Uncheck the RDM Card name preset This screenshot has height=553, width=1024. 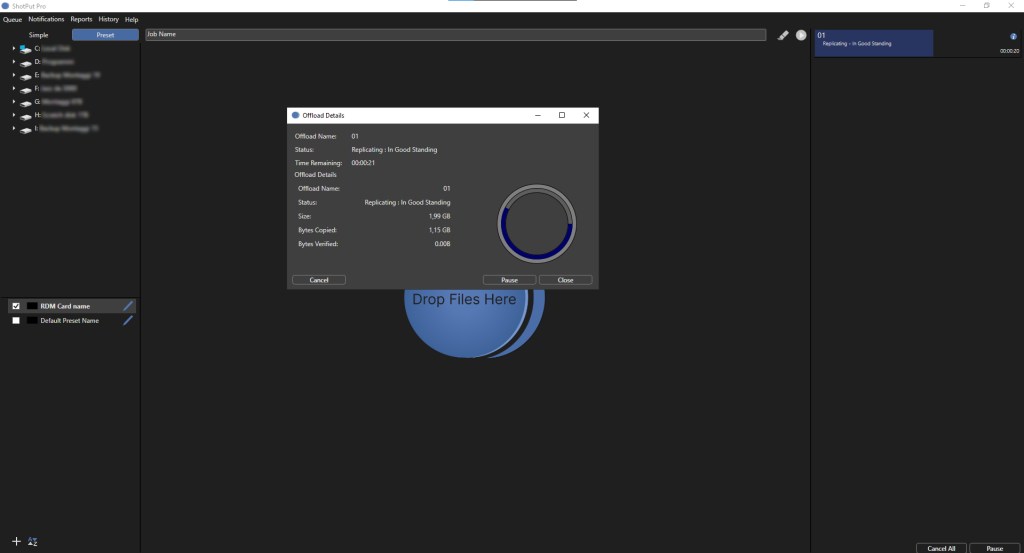click(x=15, y=306)
